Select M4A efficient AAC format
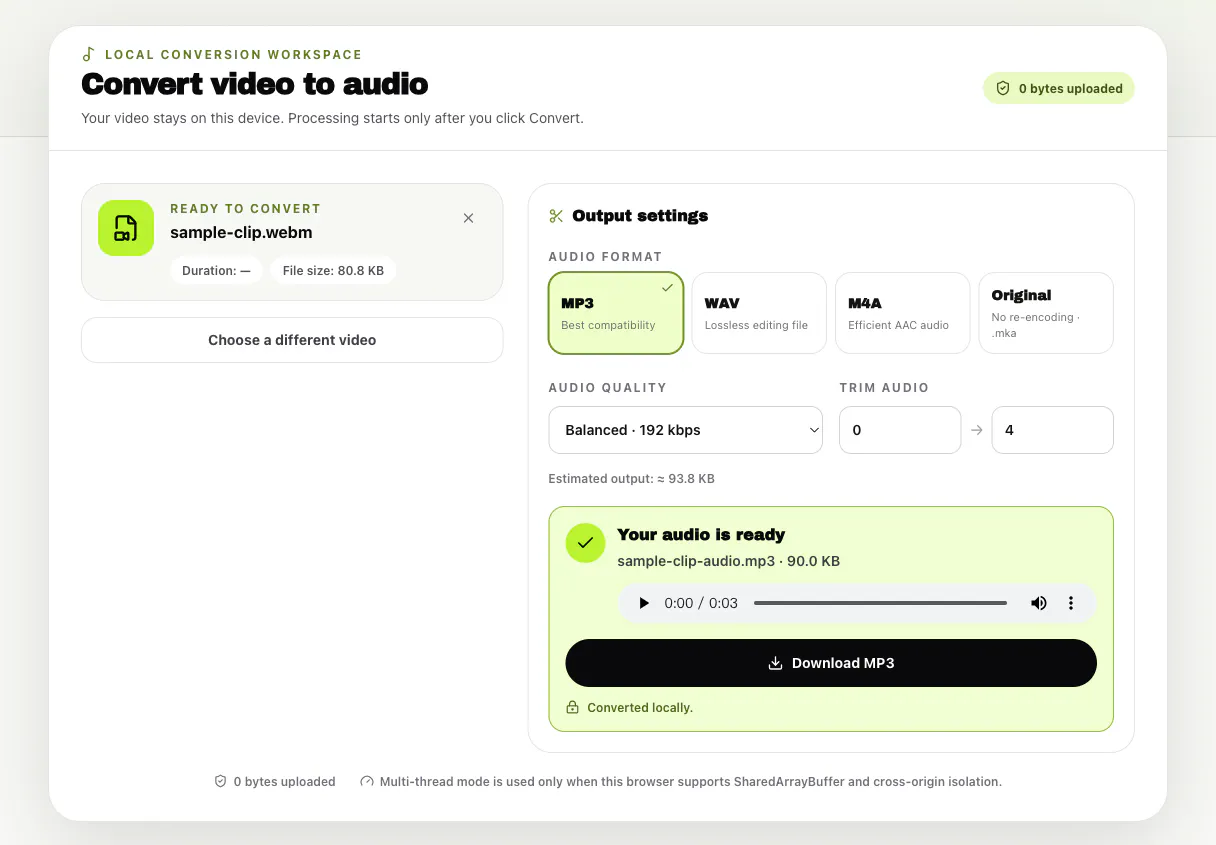Screen dimensions: 1216x845 coord(902,313)
